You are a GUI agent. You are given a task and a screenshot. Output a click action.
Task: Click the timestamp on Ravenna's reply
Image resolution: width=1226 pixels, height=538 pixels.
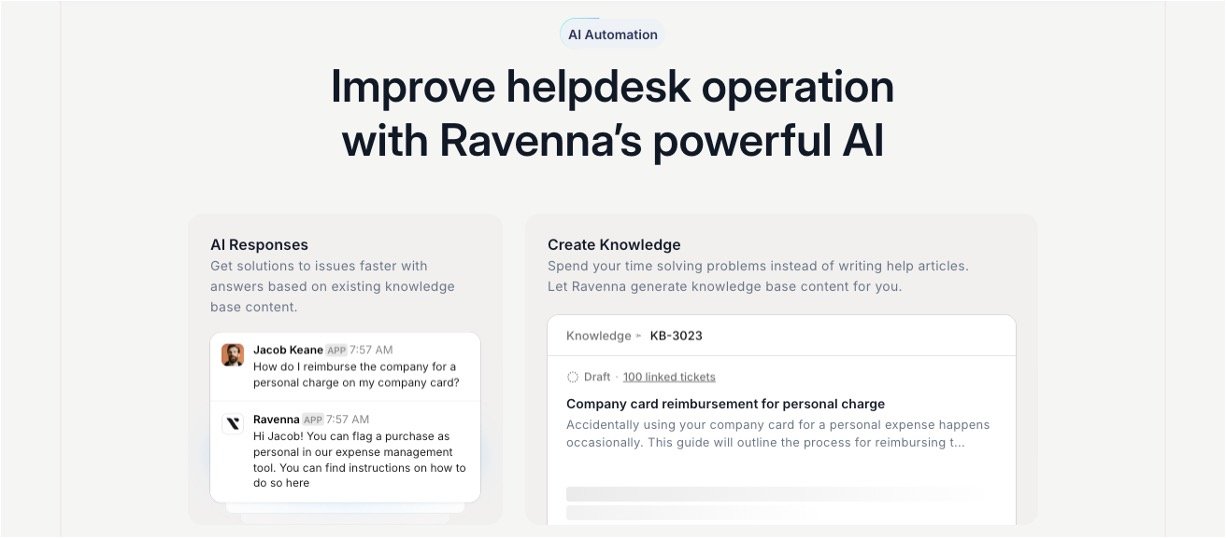coord(348,419)
